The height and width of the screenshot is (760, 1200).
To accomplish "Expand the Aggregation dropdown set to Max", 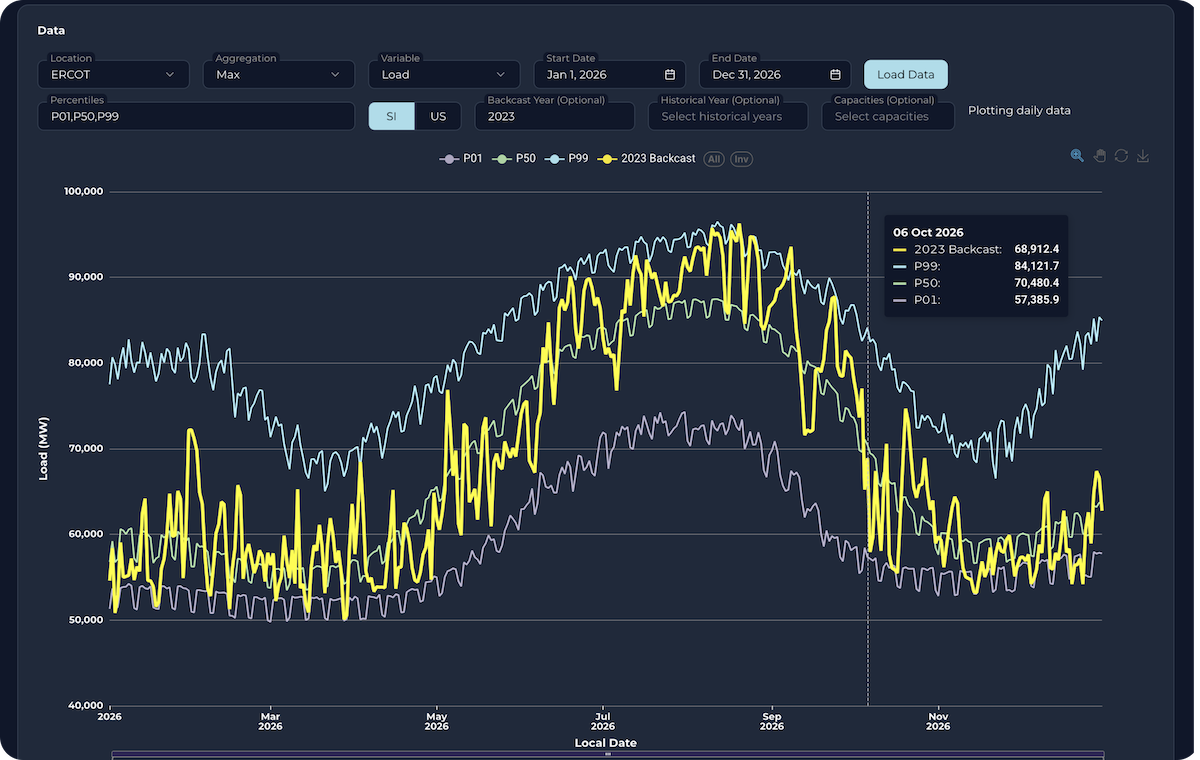I will point(278,75).
